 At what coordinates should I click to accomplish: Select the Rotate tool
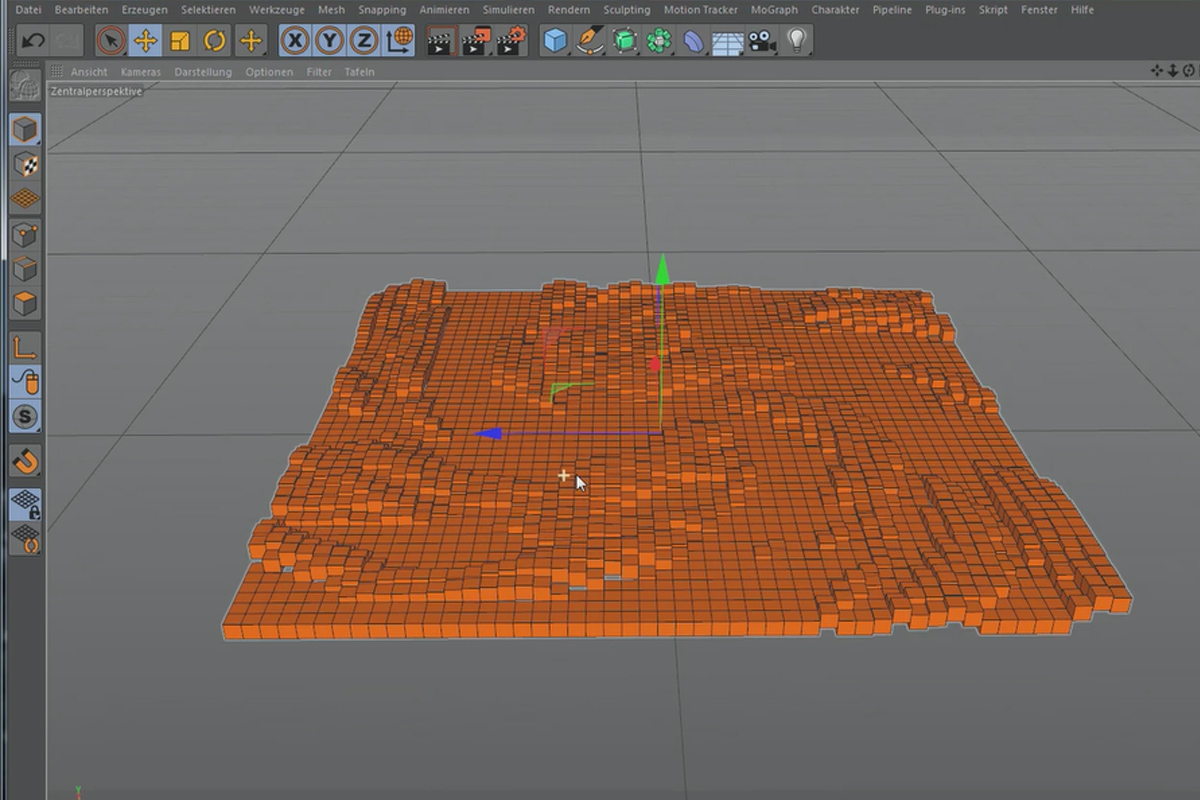click(214, 40)
